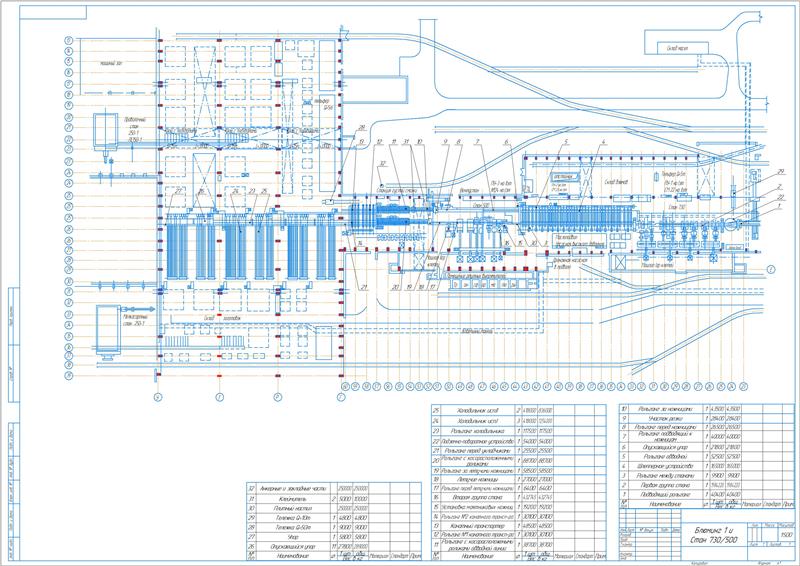Select row 26 'Опускающийся упор'
The height and width of the screenshot is (566, 800).
292,547
